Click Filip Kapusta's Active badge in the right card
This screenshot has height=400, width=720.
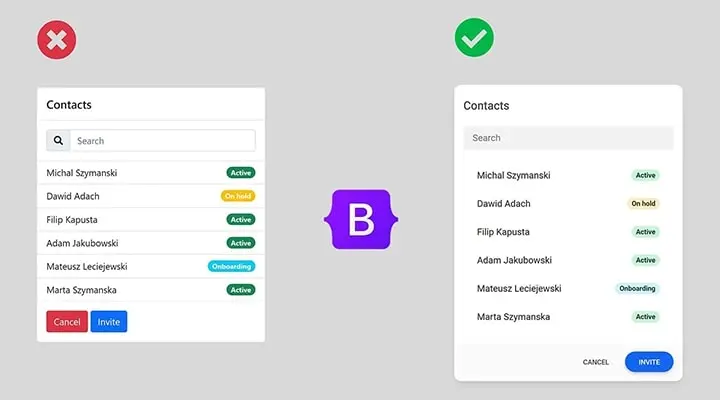(646, 232)
